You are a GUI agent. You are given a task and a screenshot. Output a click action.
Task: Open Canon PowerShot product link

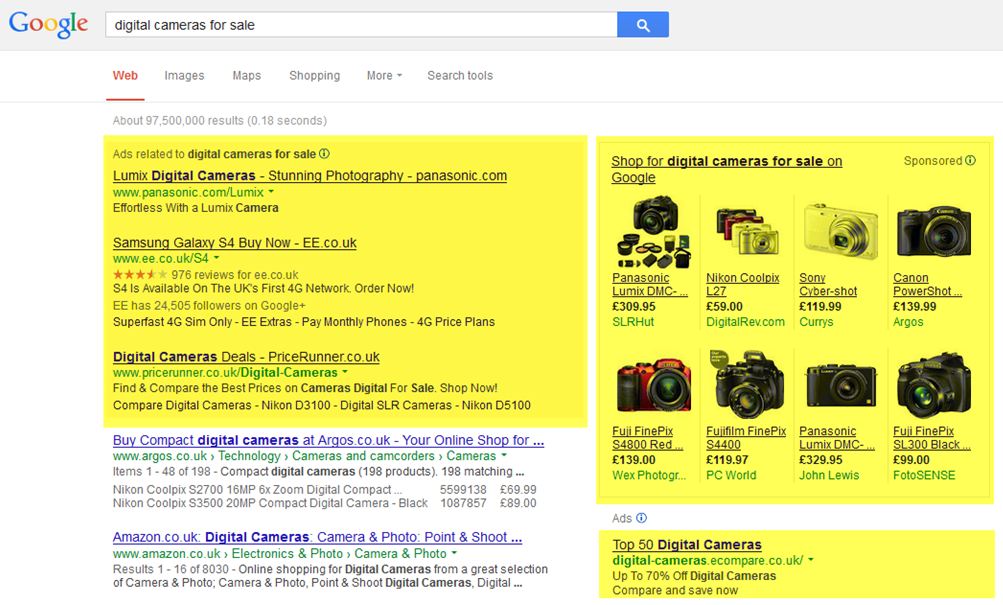pyautogui.click(x=928, y=285)
